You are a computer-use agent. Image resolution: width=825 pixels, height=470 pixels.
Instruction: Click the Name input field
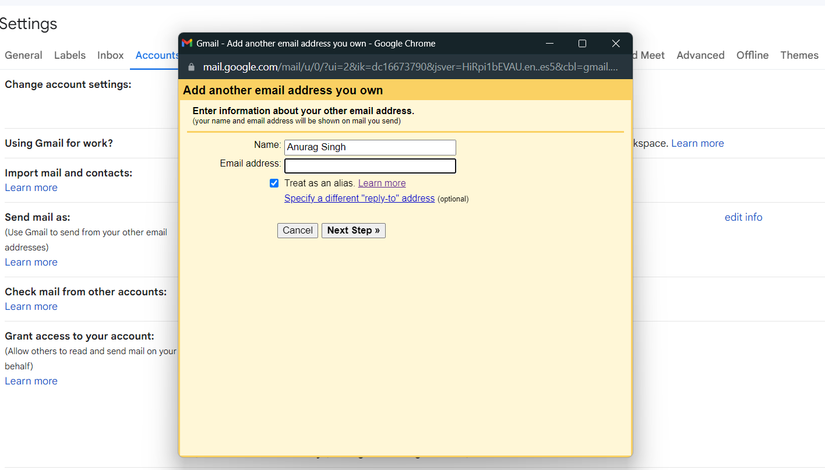point(370,147)
